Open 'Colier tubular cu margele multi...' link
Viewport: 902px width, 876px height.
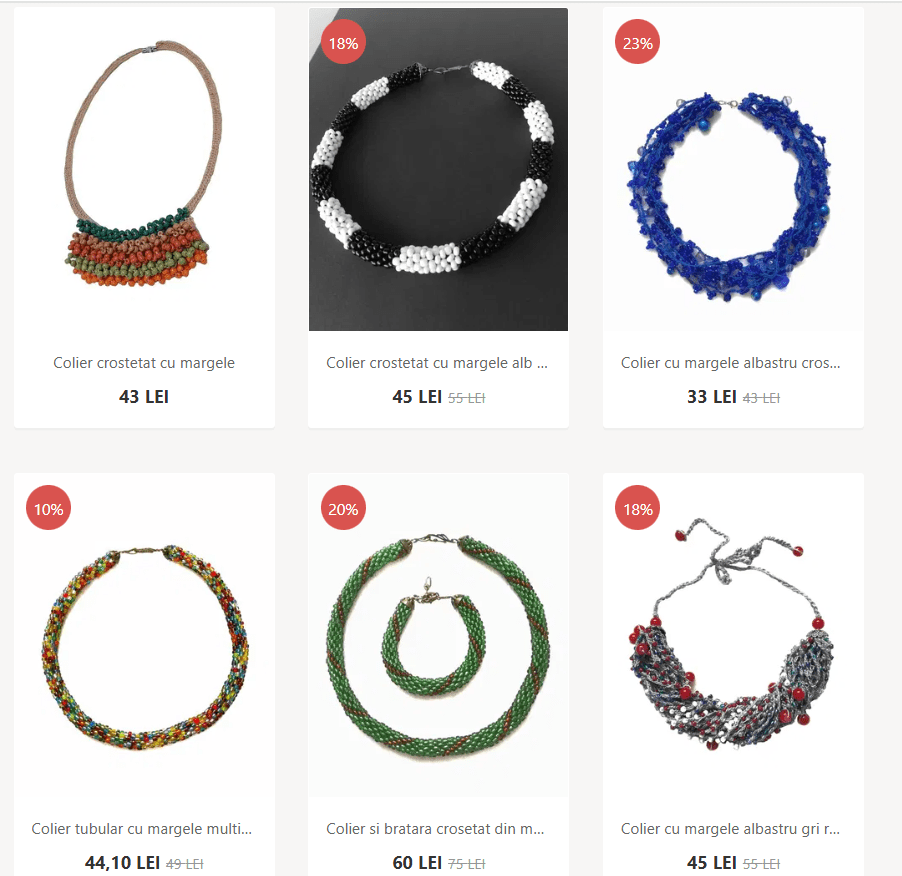click(142, 829)
